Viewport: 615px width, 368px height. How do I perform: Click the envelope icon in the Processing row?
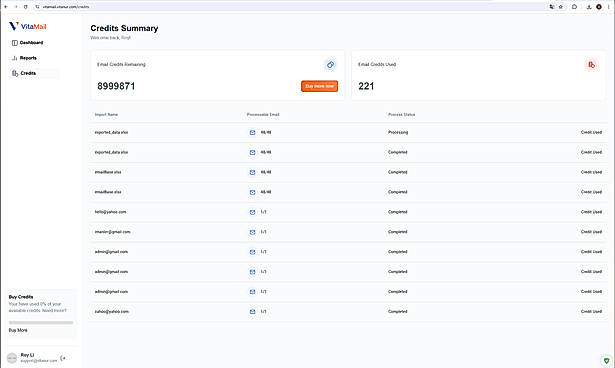[x=252, y=133]
